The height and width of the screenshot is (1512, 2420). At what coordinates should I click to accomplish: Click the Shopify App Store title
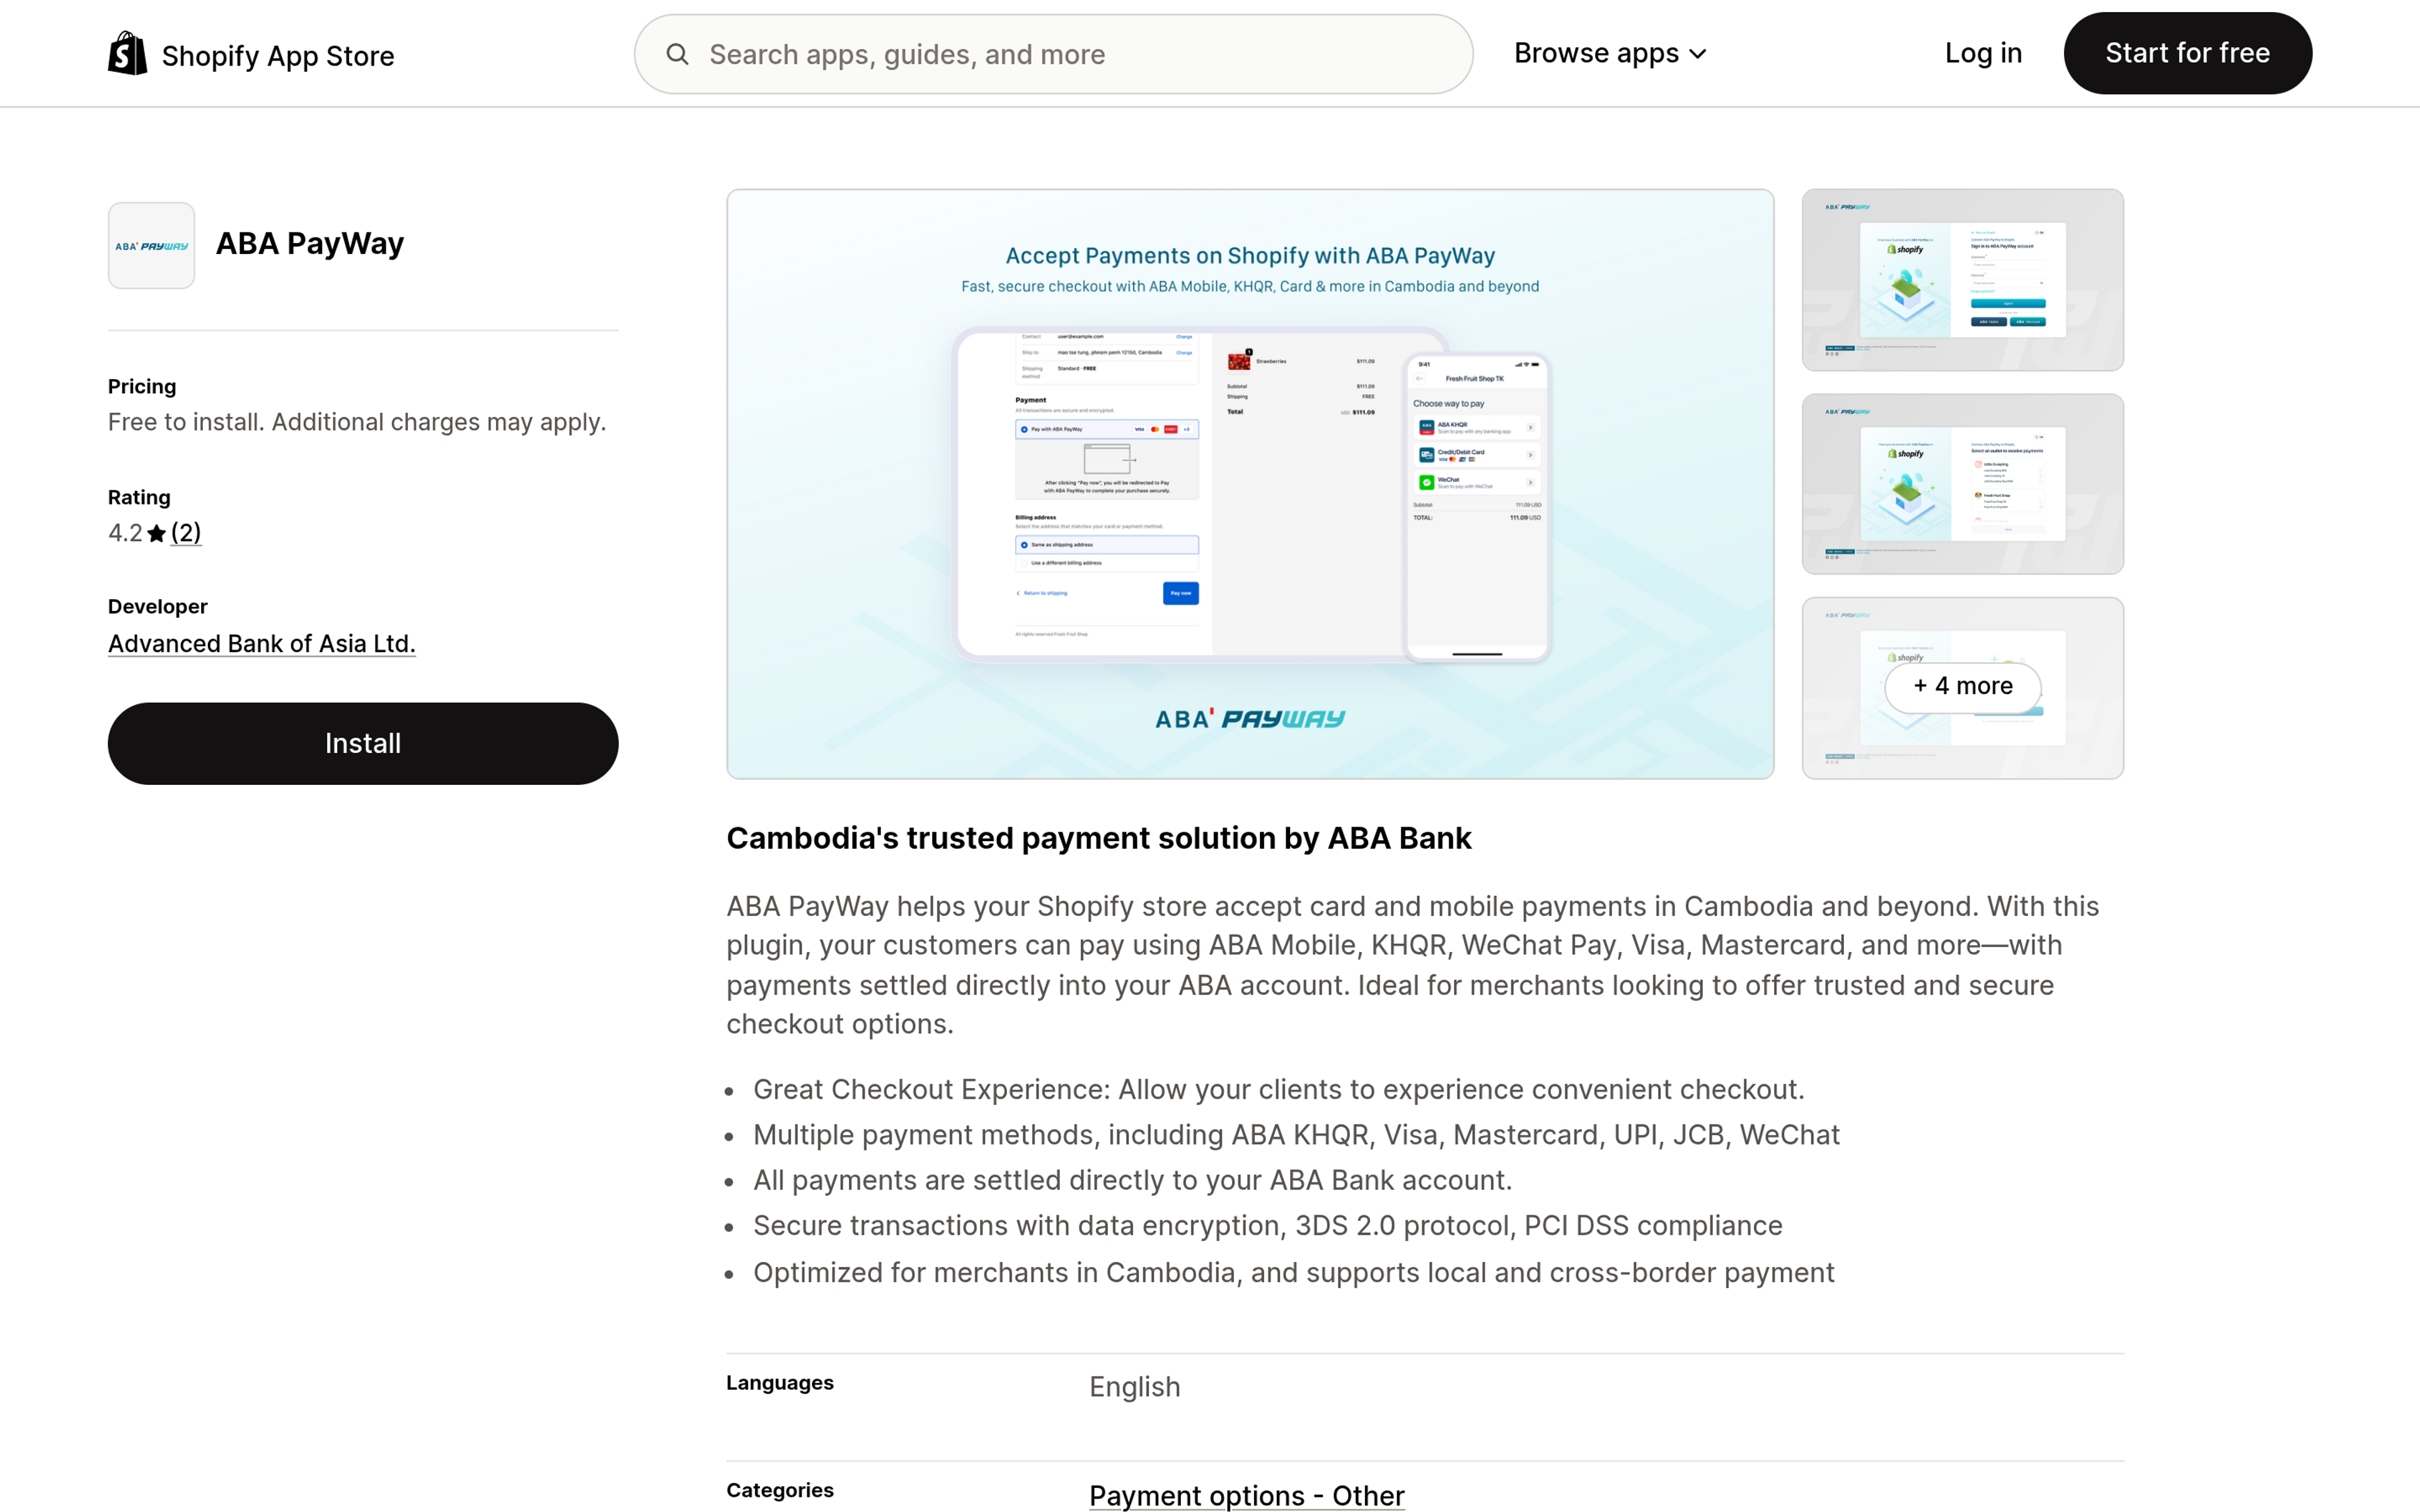point(278,56)
